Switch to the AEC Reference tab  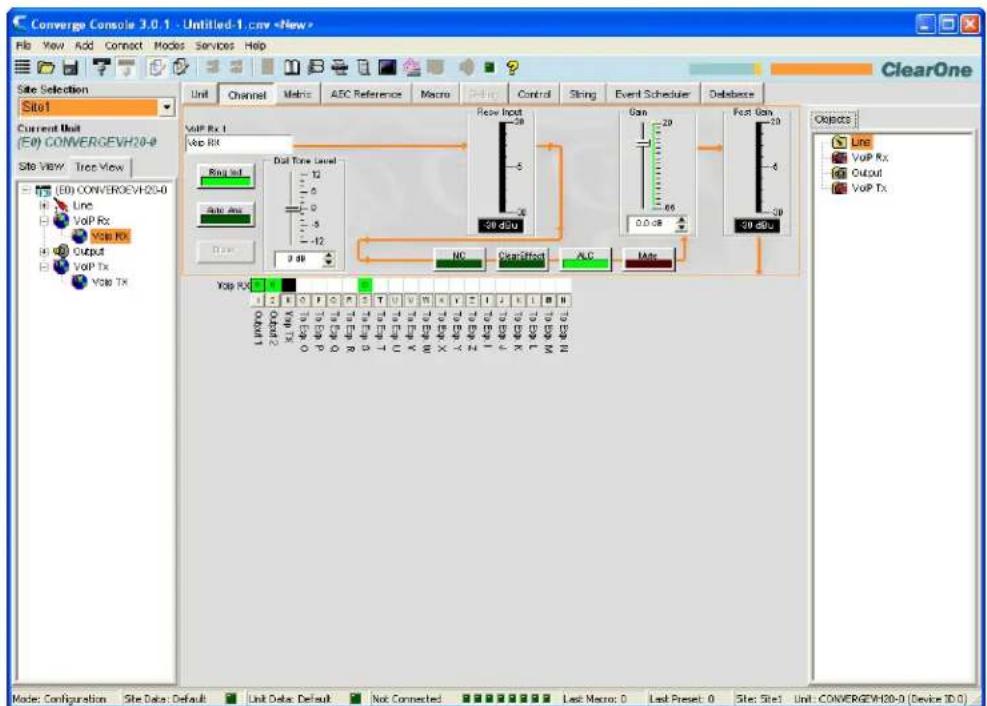pos(366,94)
